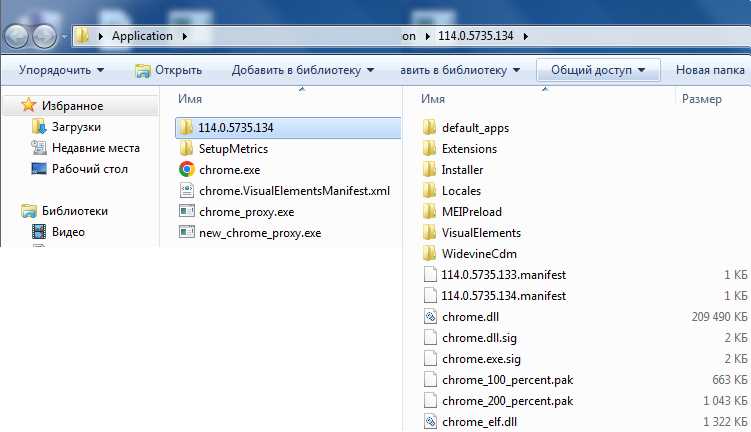Click the icon of chrome_proxy.exe
The width and height of the screenshot is (751, 432).
187,212
